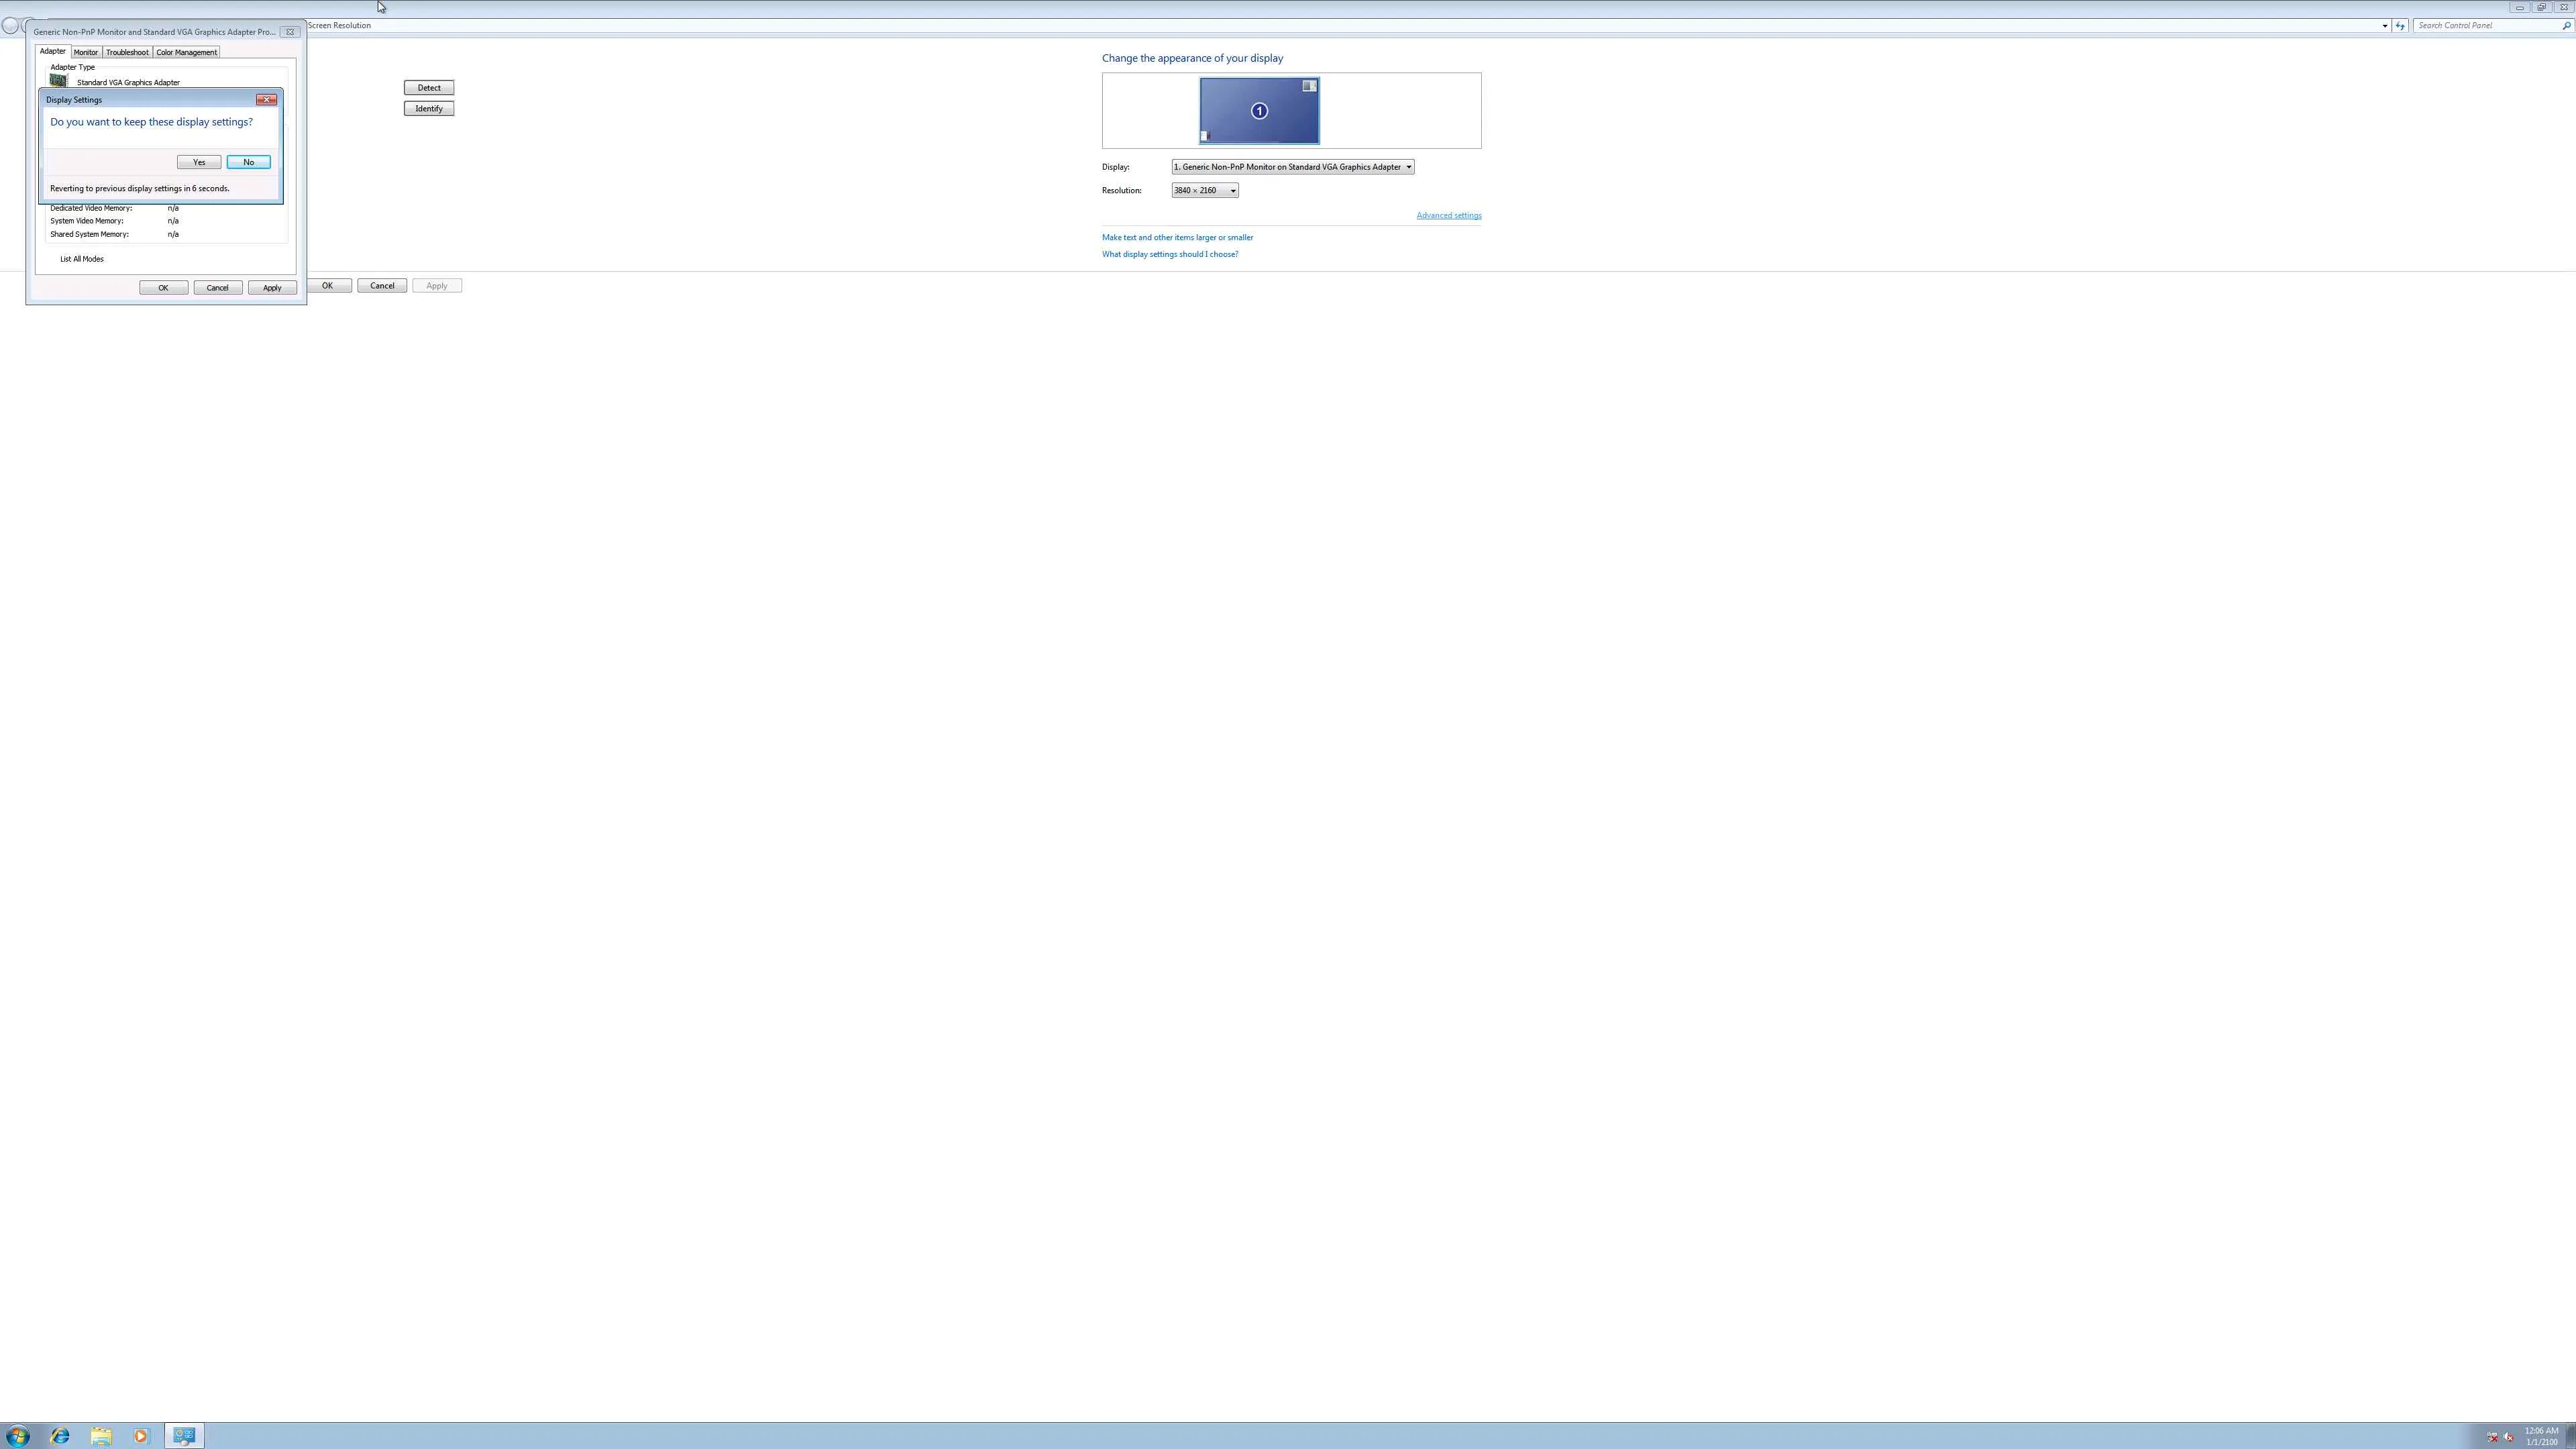
Task: Click No to revert display settings
Action: [x=248, y=162]
